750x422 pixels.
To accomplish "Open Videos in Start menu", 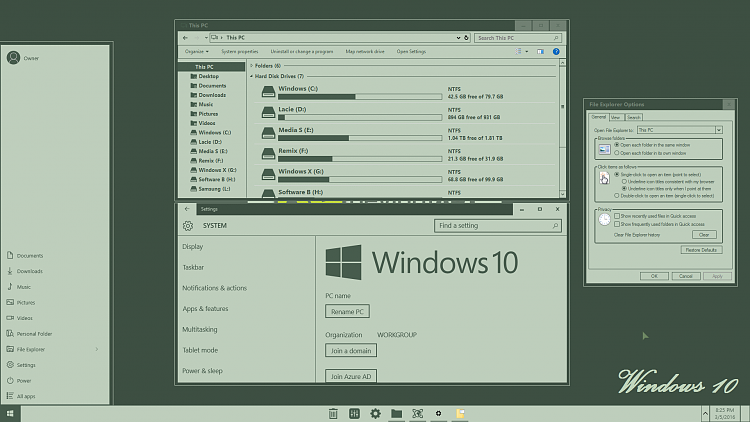I will pos(20,318).
